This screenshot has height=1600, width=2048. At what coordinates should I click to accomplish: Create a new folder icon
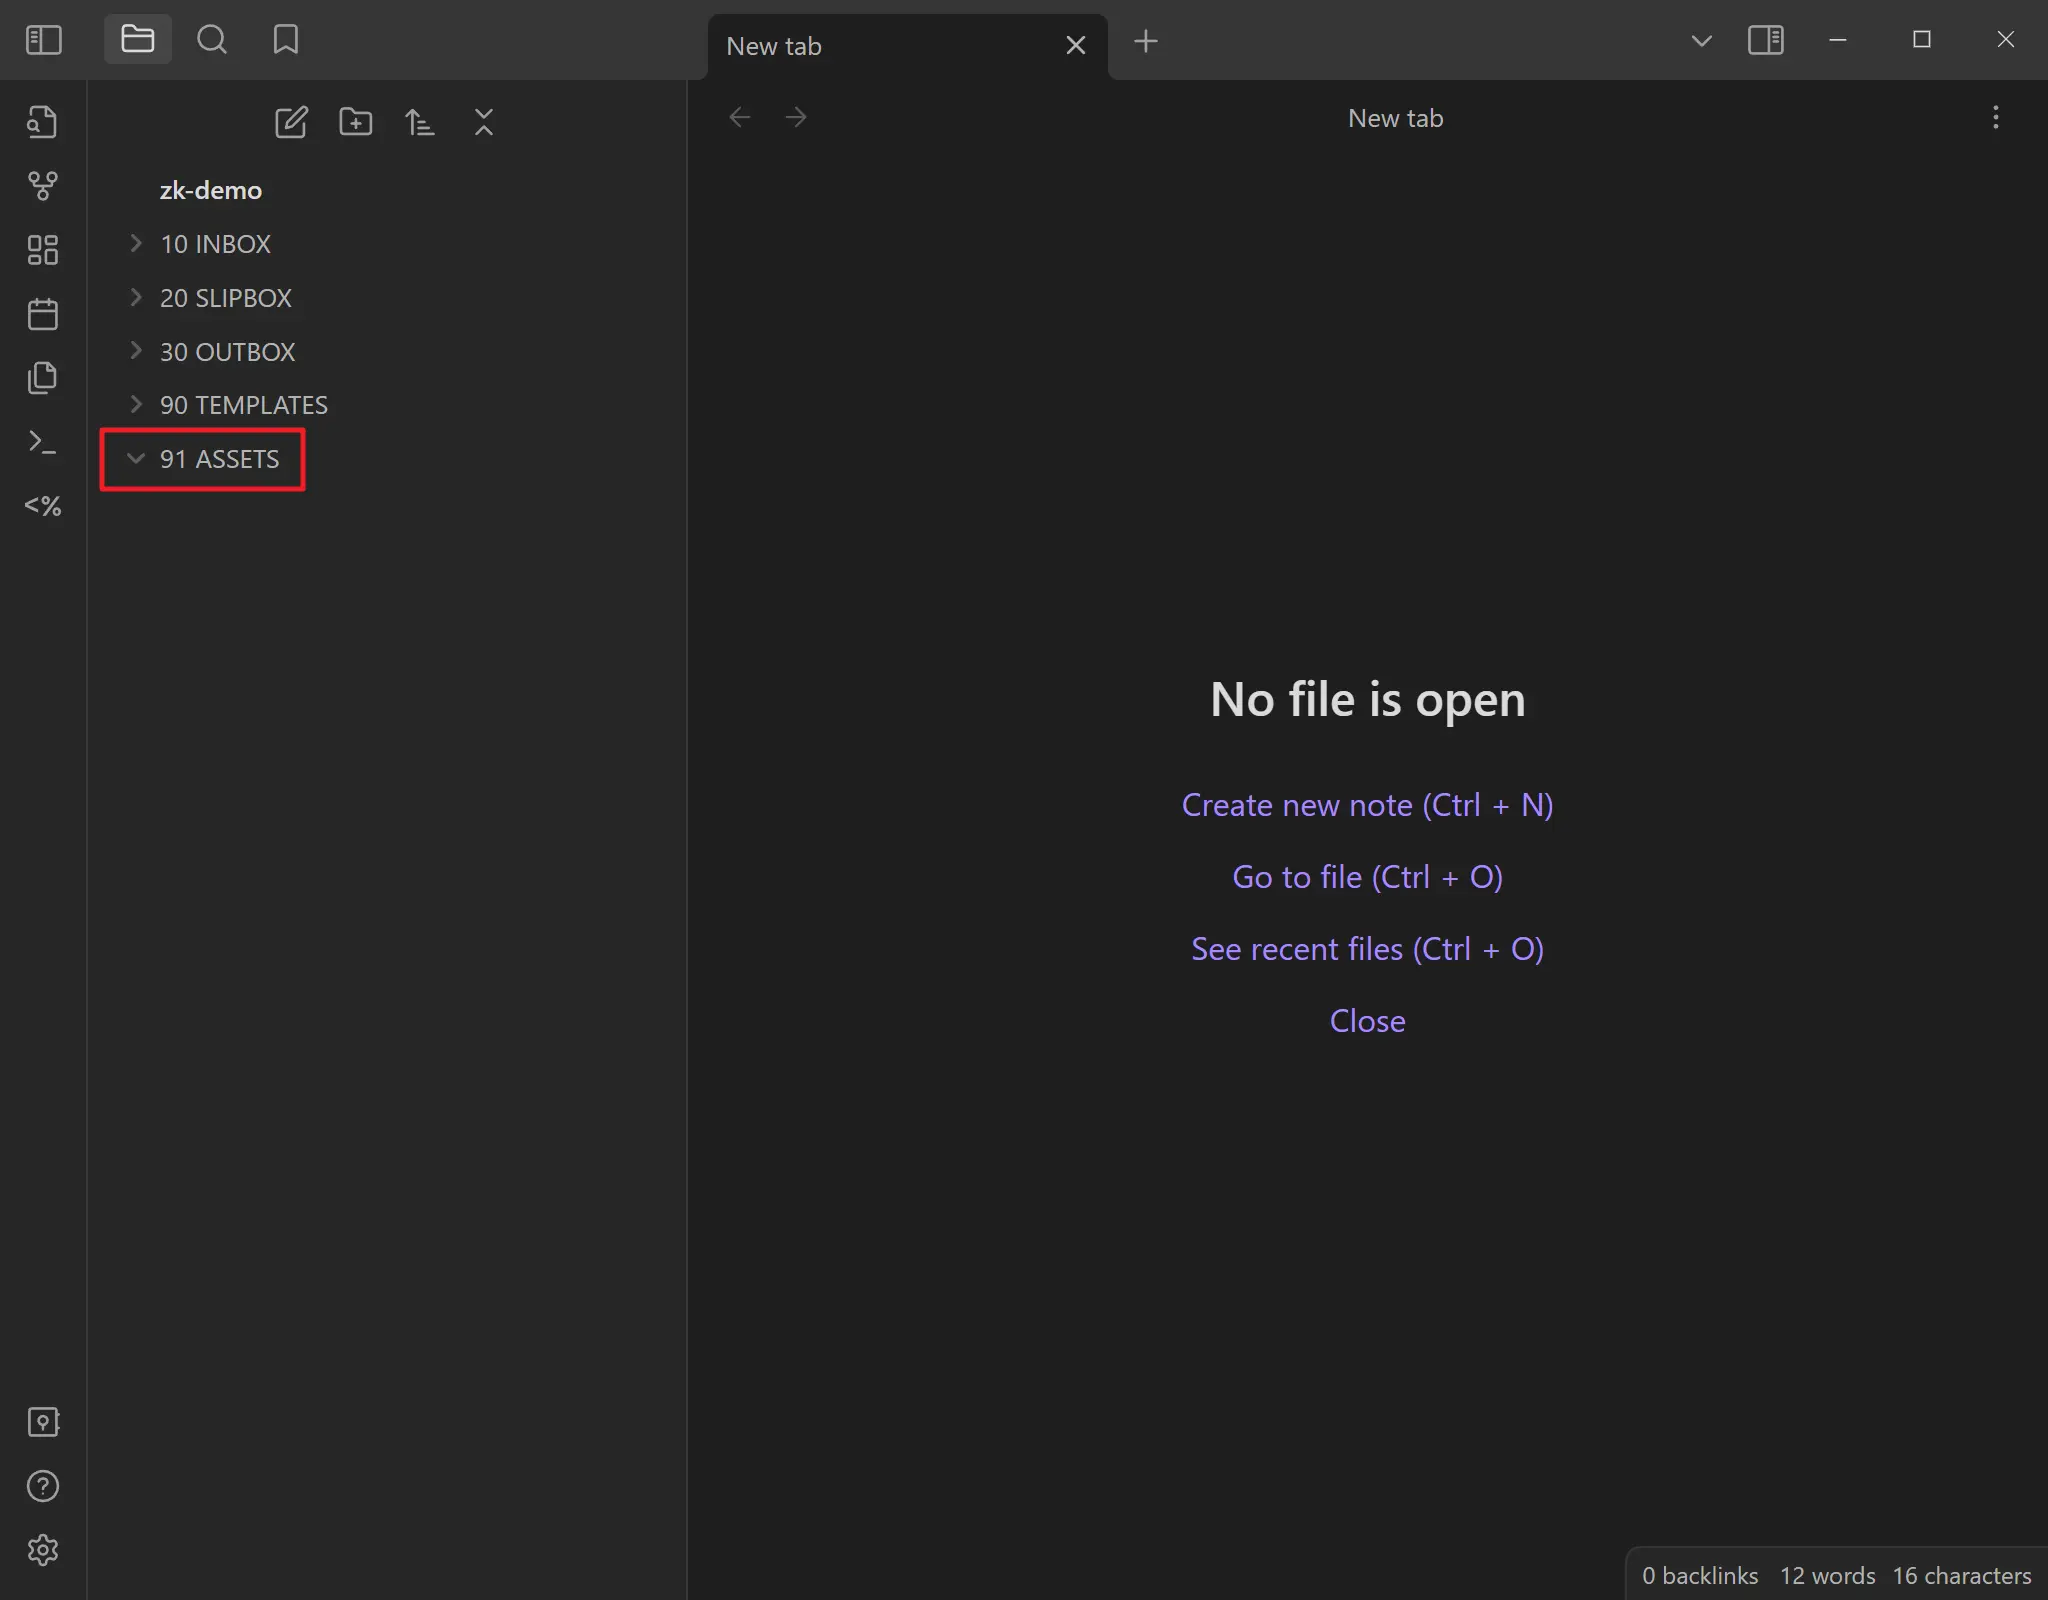coord(355,122)
